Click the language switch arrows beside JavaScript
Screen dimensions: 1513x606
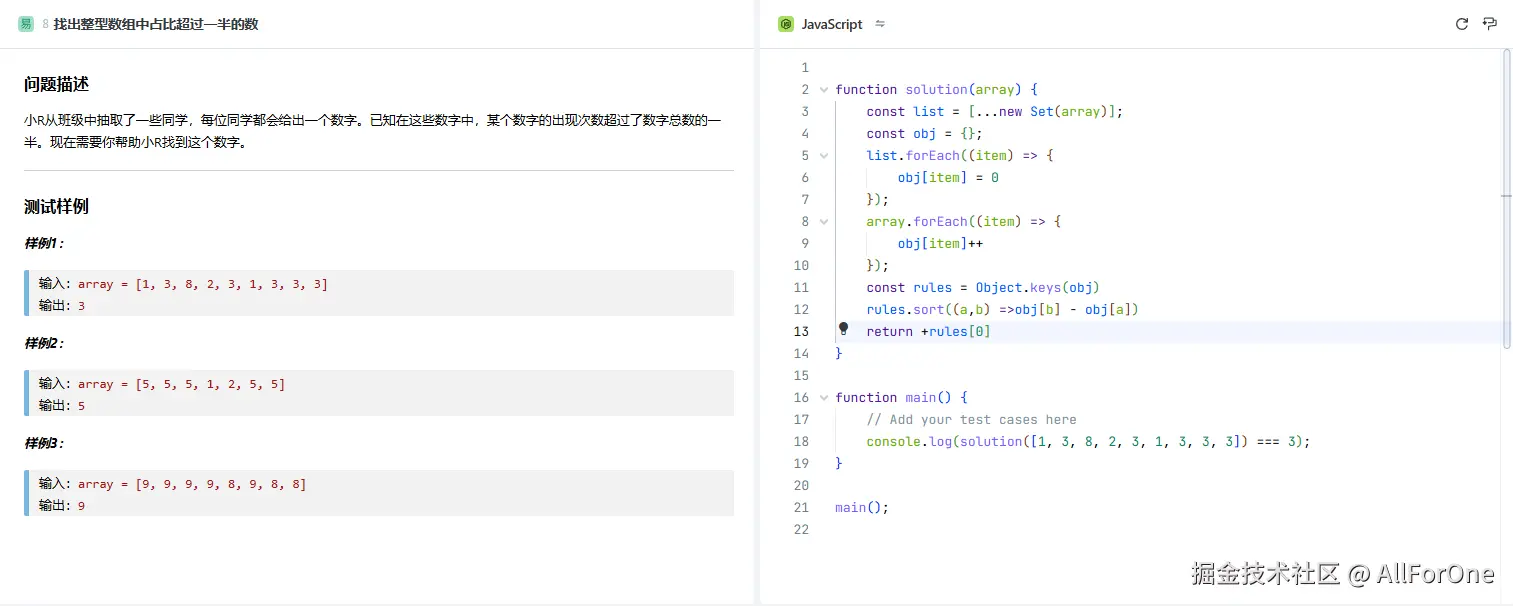pyautogui.click(x=879, y=23)
